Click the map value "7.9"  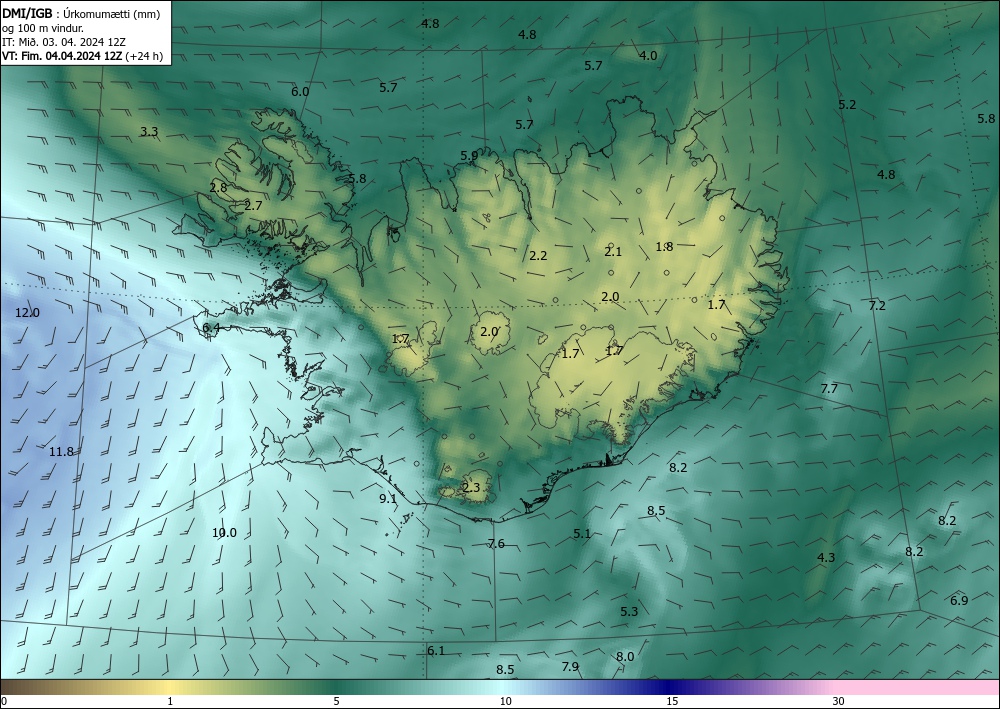[x=570, y=666]
